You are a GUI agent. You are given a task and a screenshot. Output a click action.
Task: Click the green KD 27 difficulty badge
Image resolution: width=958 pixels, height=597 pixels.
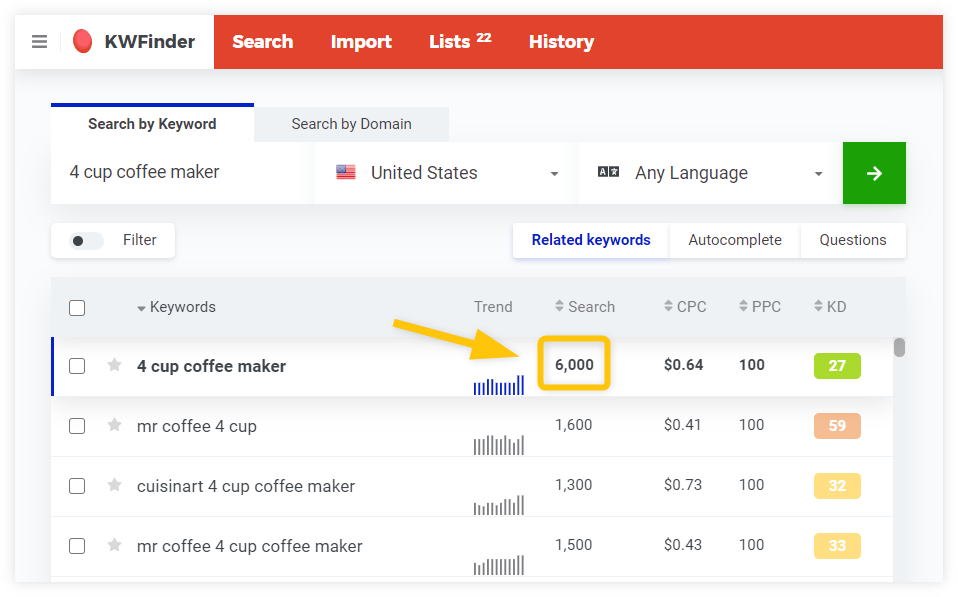pyautogui.click(x=837, y=366)
